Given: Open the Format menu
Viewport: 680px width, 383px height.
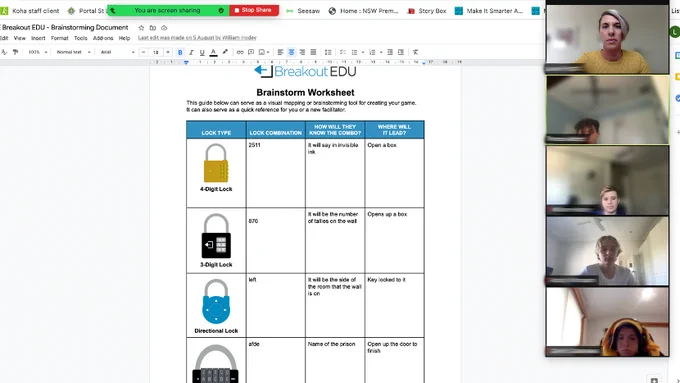Looking at the screenshot, I should pyautogui.click(x=59, y=38).
